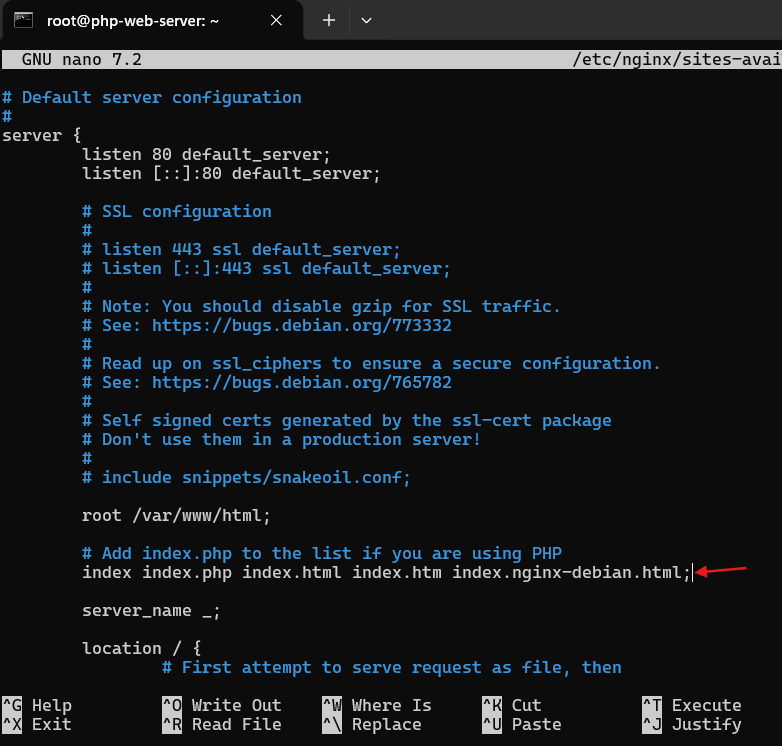Click the ^G Help shortcut

coord(37,705)
